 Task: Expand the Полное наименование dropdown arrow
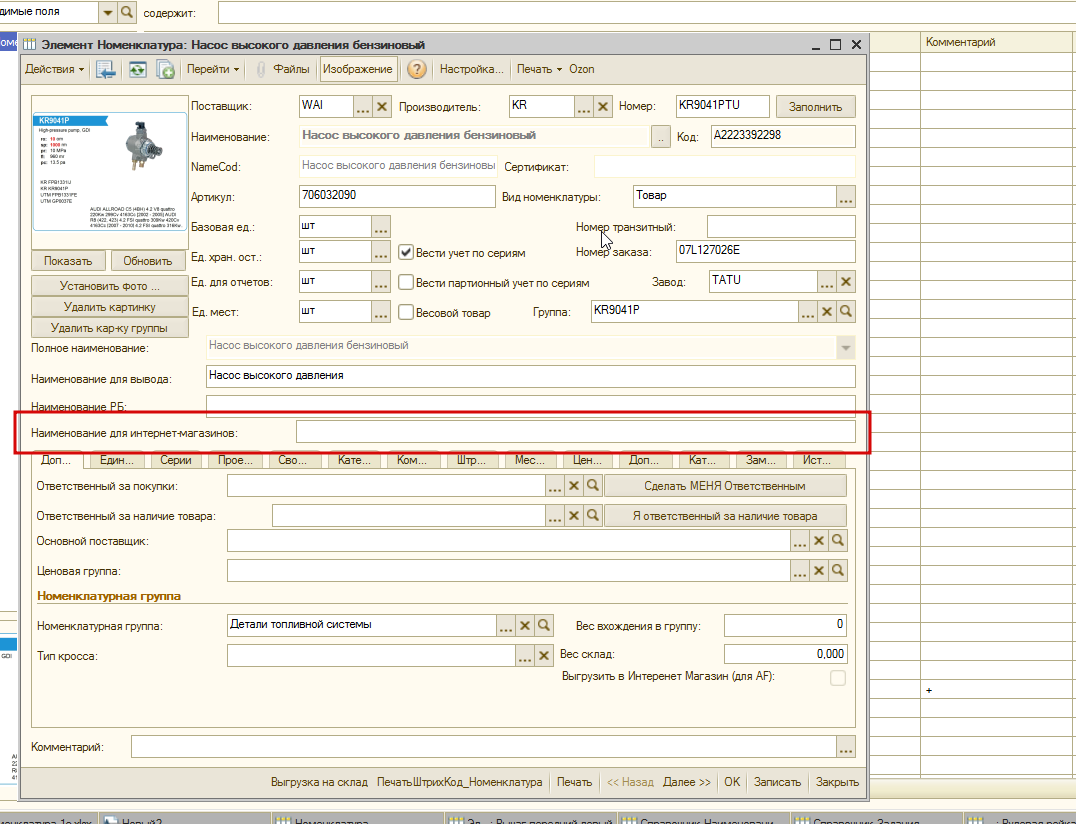coord(846,348)
